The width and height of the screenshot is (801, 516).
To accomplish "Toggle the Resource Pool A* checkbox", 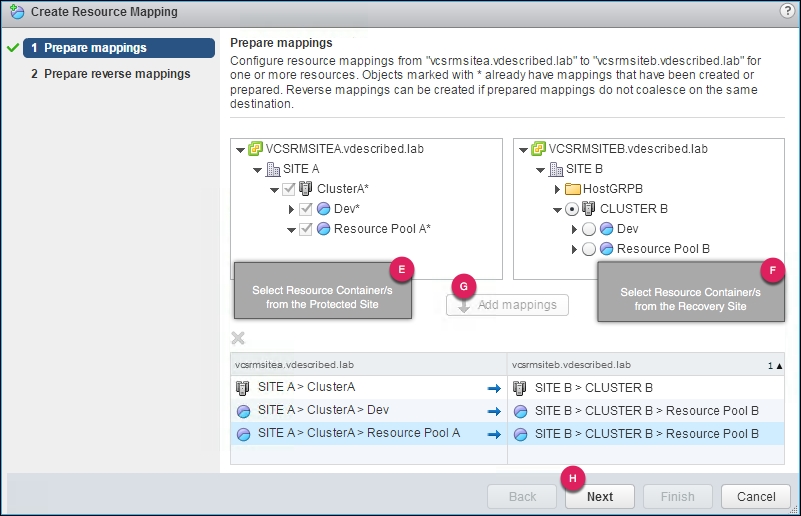I will click(305, 229).
